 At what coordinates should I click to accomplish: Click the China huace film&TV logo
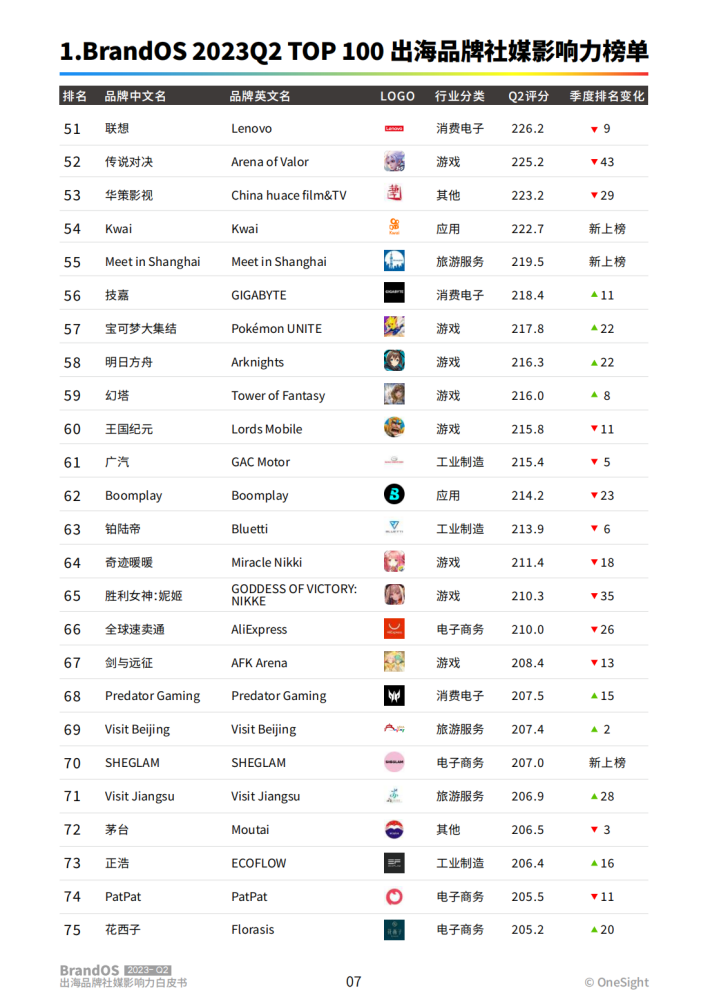[x=394, y=193]
